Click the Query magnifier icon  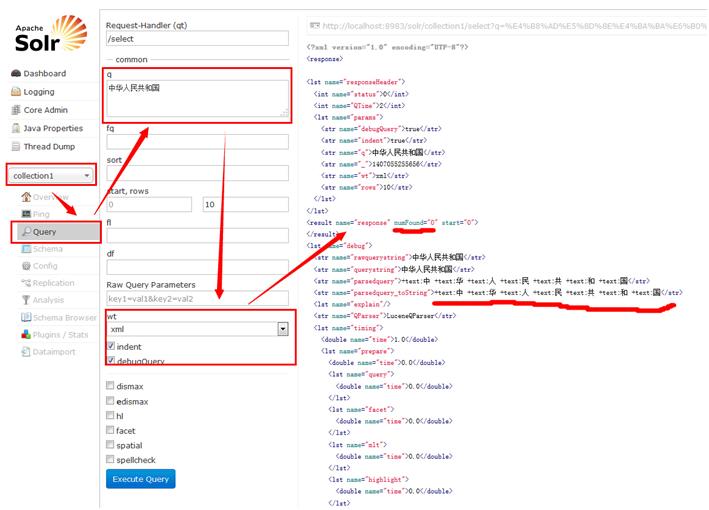27,231
